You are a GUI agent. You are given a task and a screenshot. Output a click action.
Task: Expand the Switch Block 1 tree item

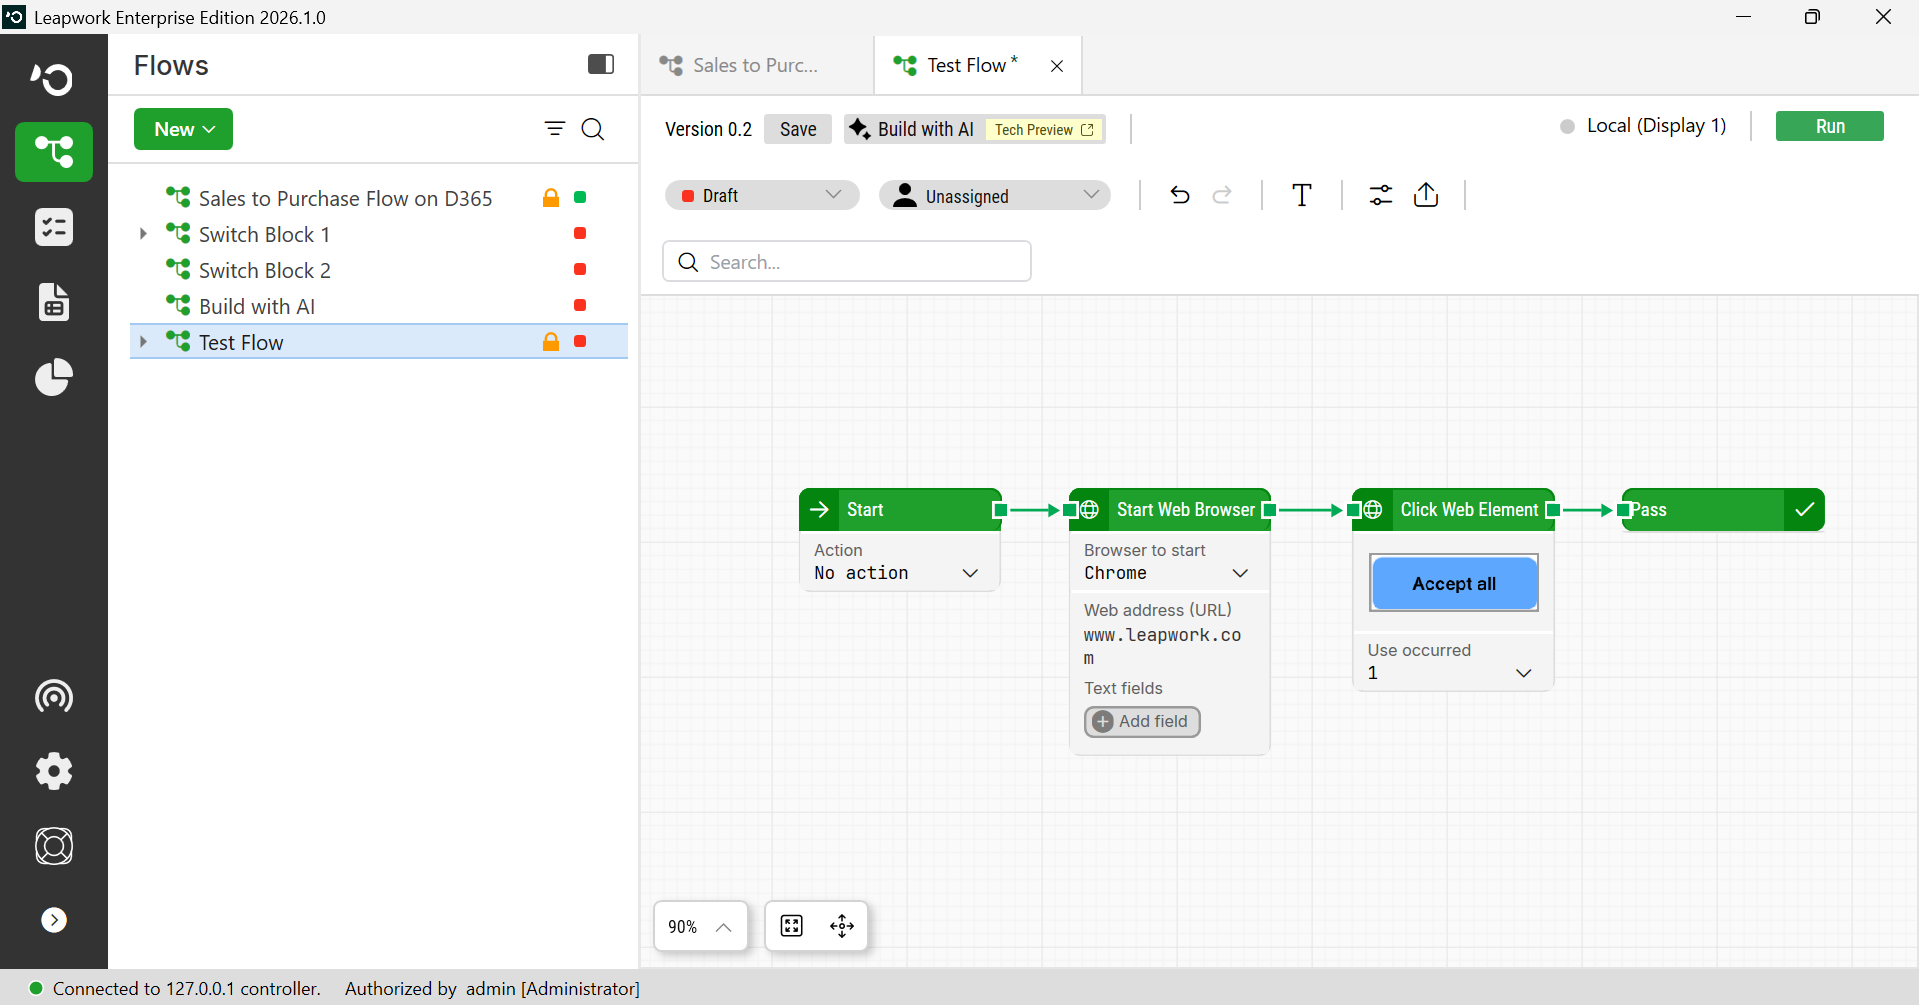point(143,234)
